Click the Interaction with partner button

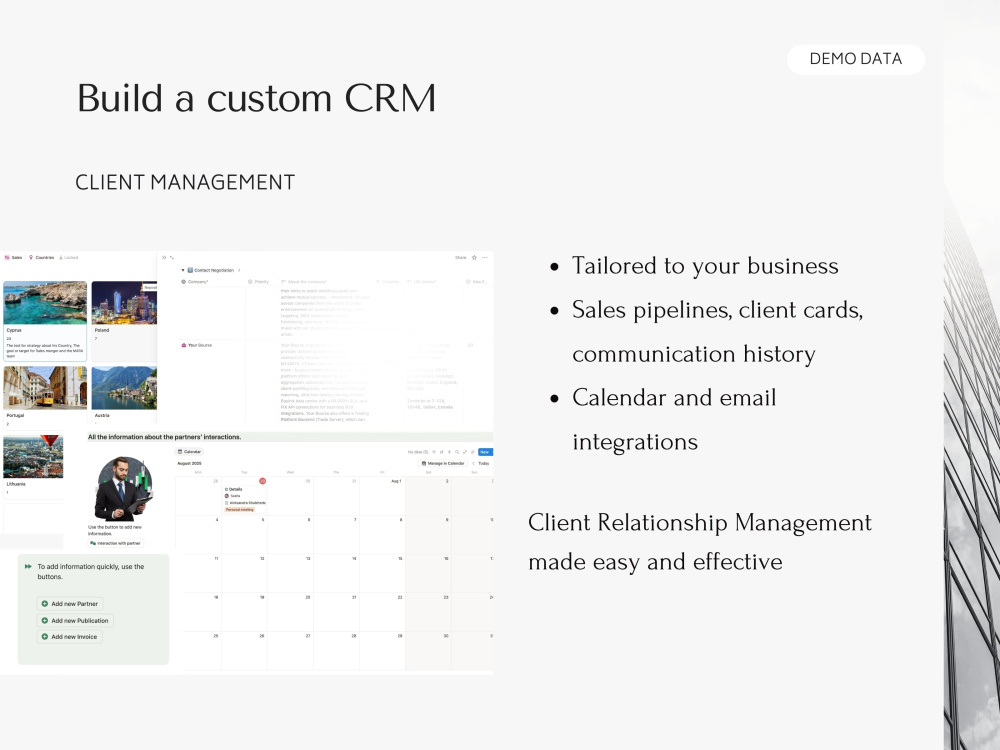116,543
